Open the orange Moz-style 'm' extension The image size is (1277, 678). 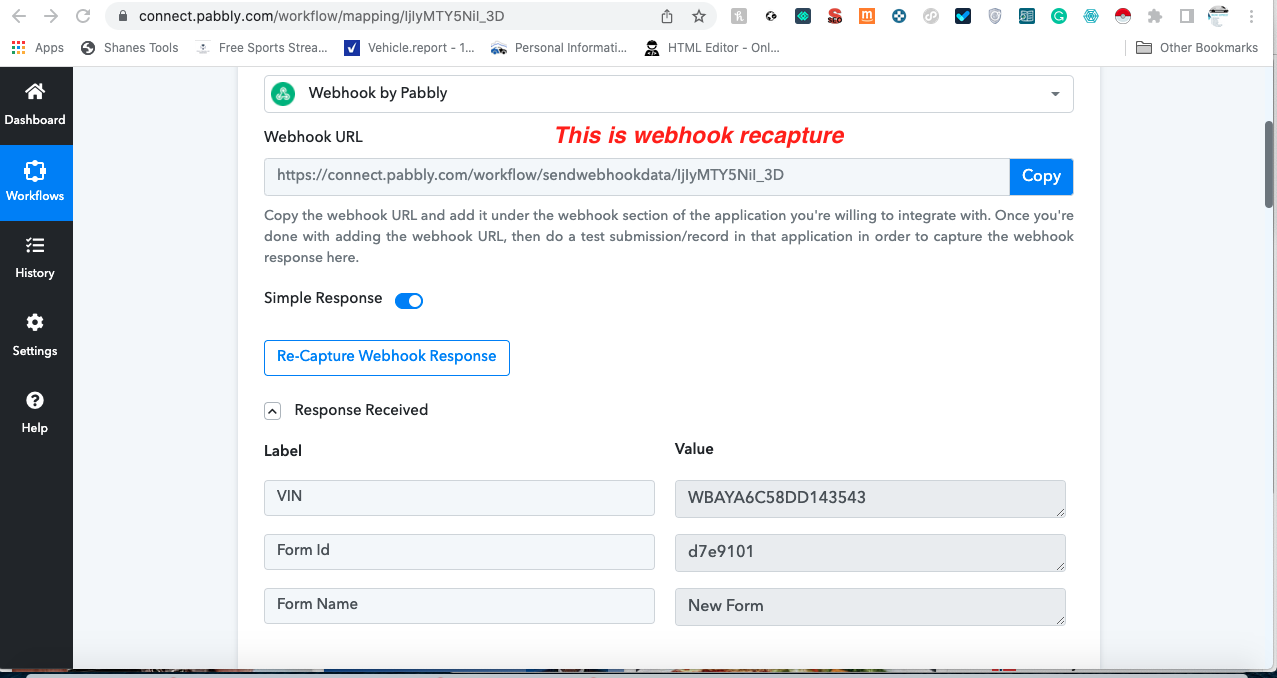(x=867, y=16)
